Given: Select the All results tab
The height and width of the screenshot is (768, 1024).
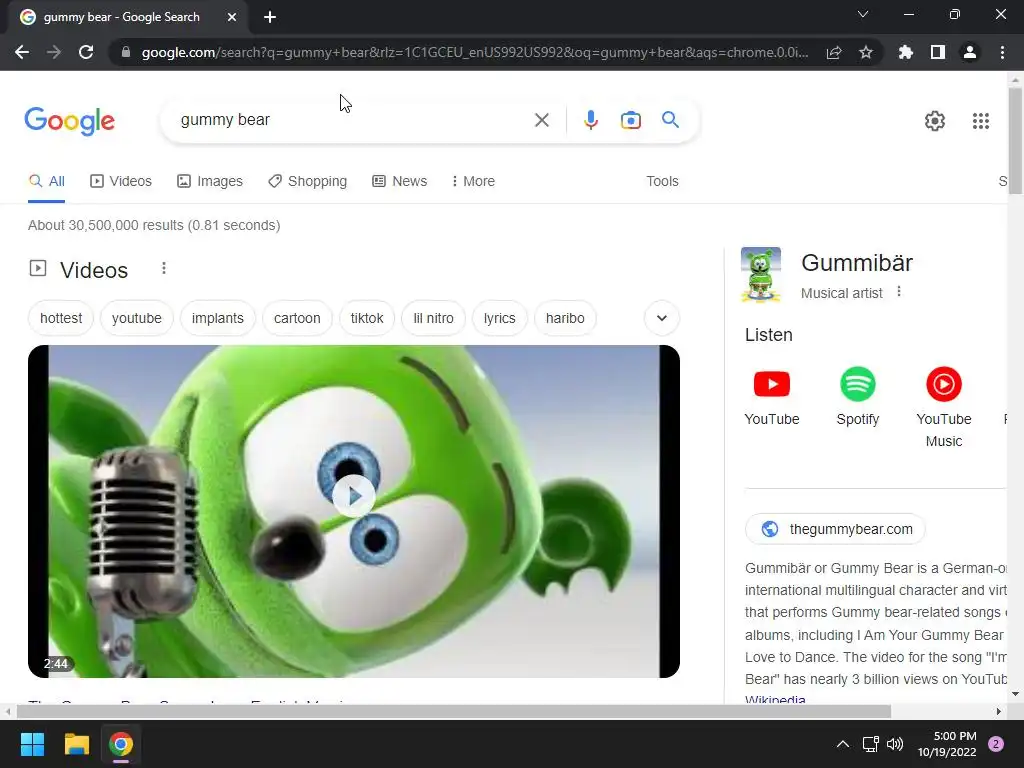Looking at the screenshot, I should pyautogui.click(x=46, y=182).
